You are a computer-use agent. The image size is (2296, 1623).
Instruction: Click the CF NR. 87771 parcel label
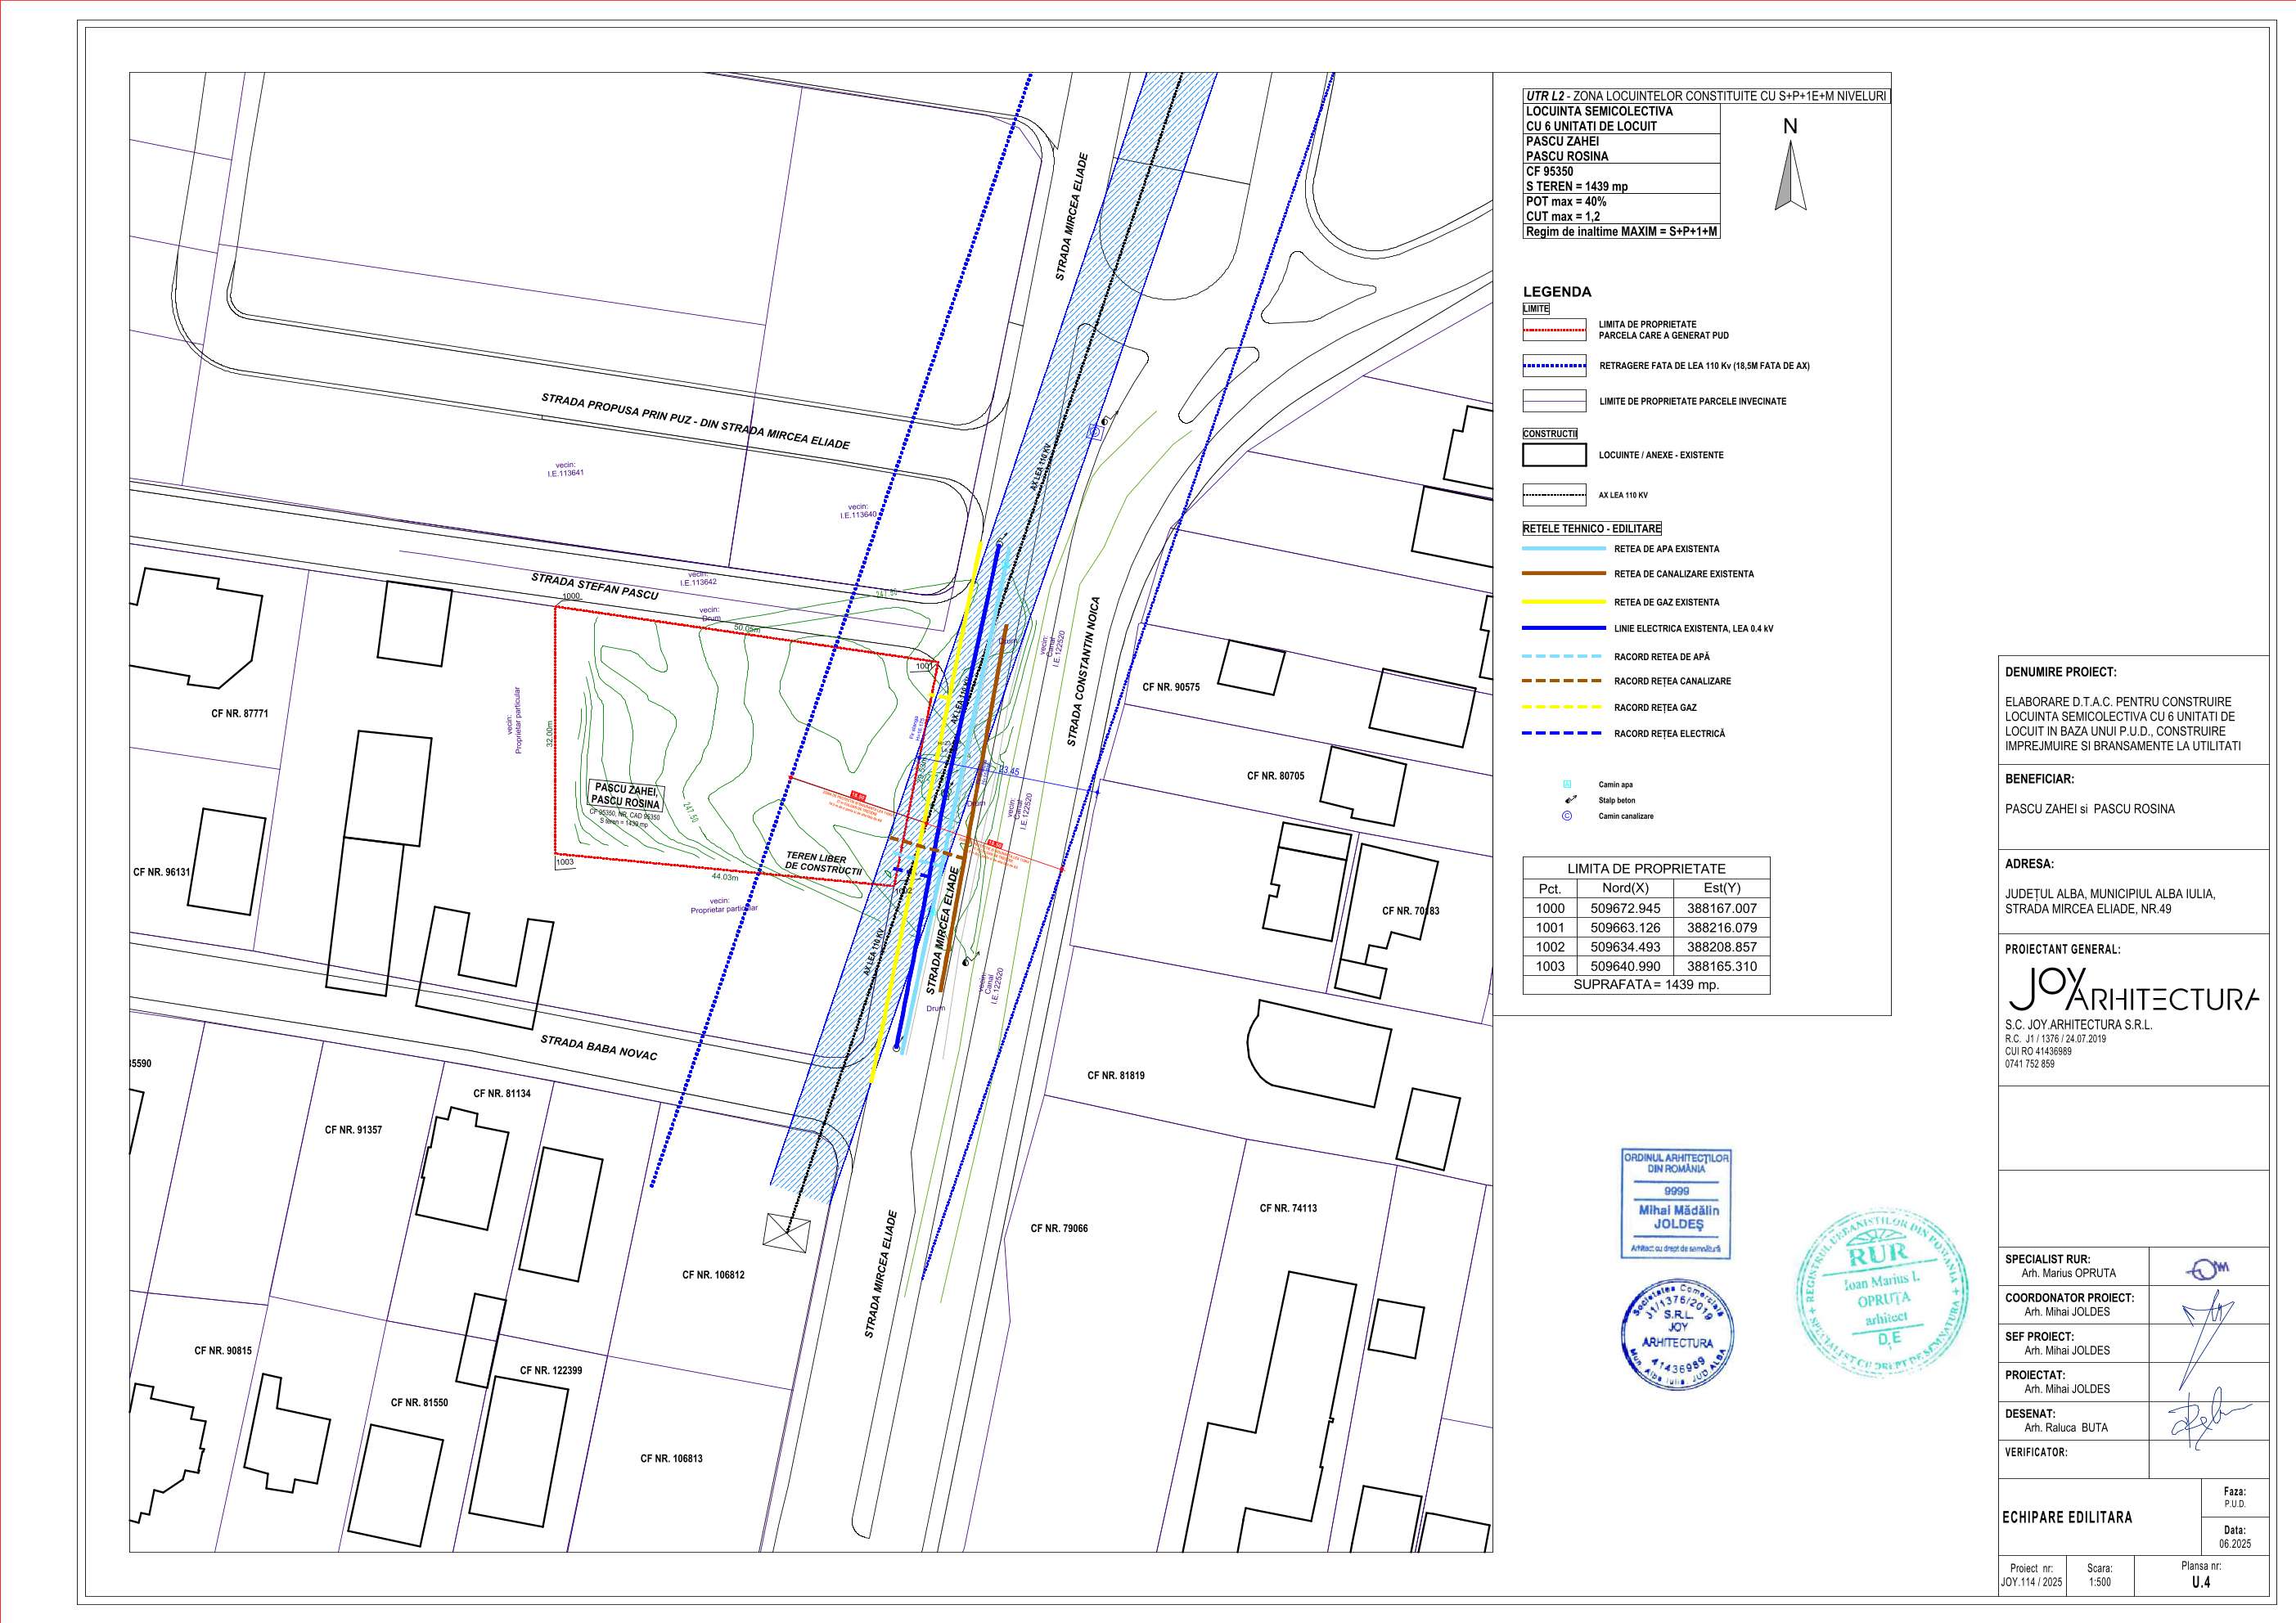point(240,714)
